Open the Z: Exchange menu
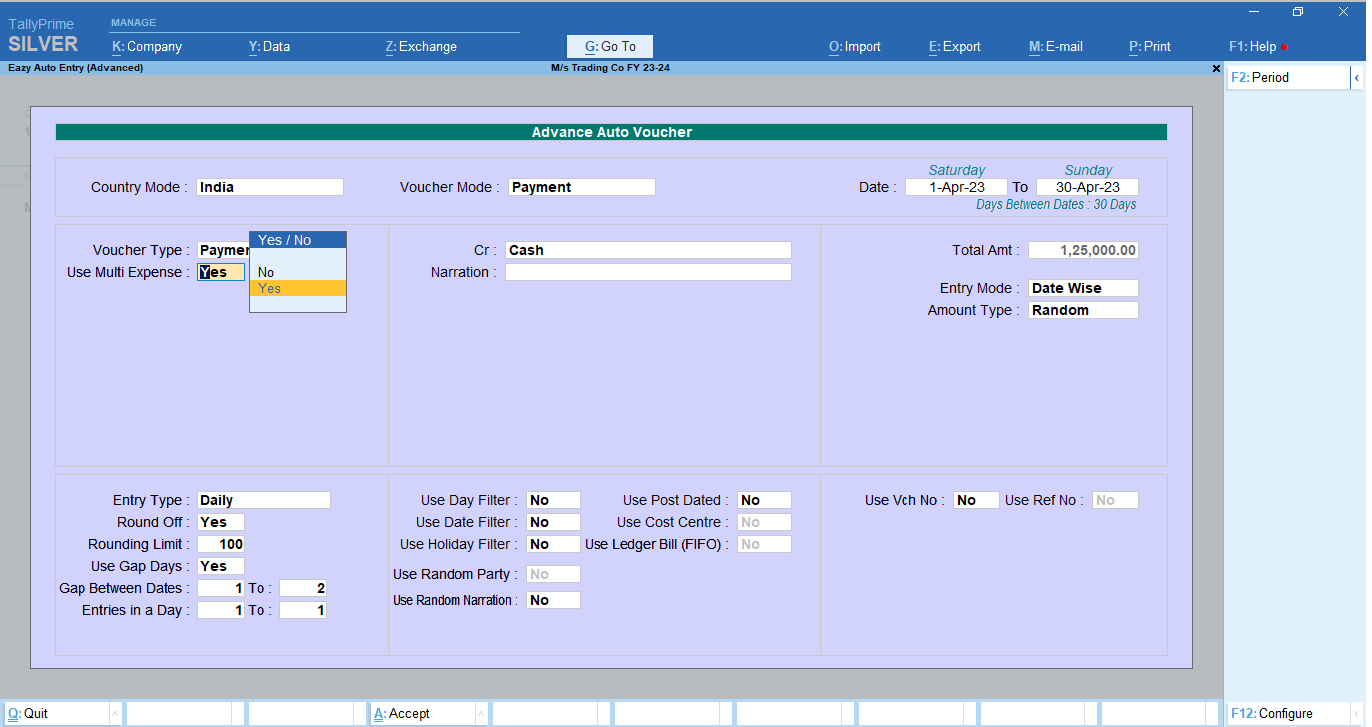Screen dimensions: 1372x727 [x=421, y=46]
